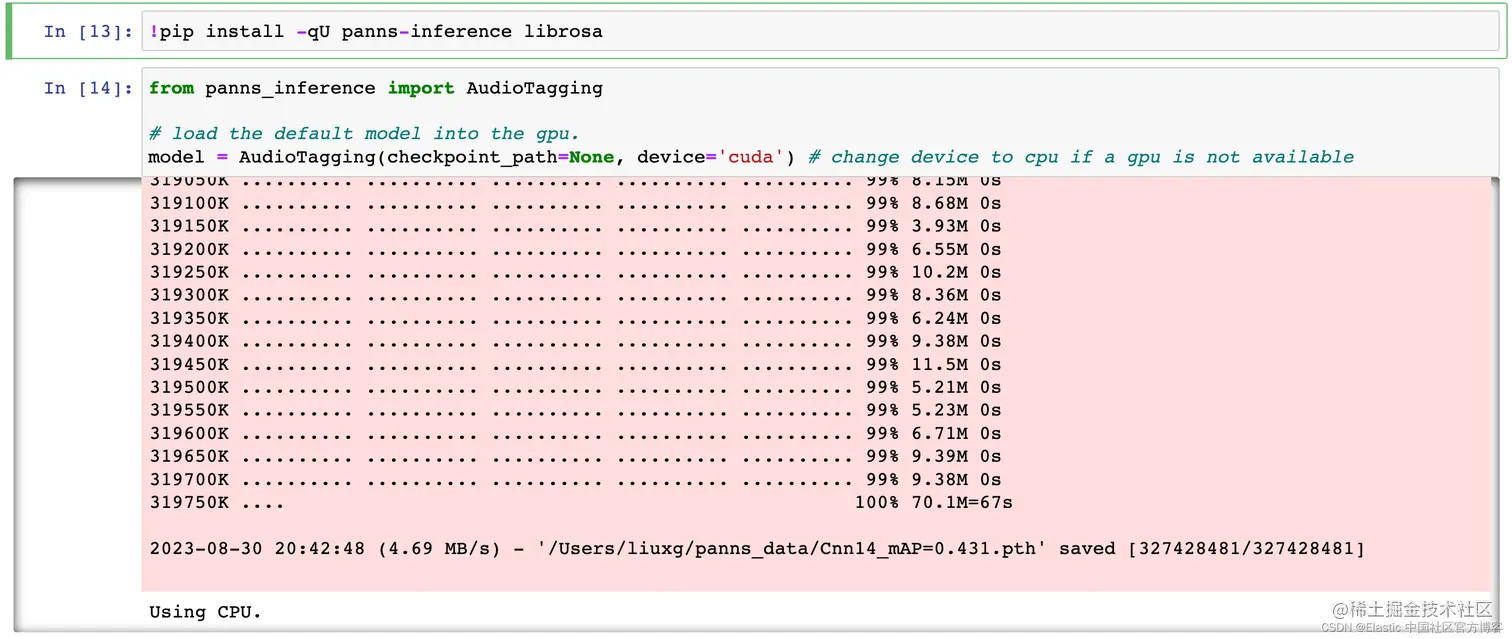Click the pip install code cell input
1512x639 pixels.
click(820, 31)
